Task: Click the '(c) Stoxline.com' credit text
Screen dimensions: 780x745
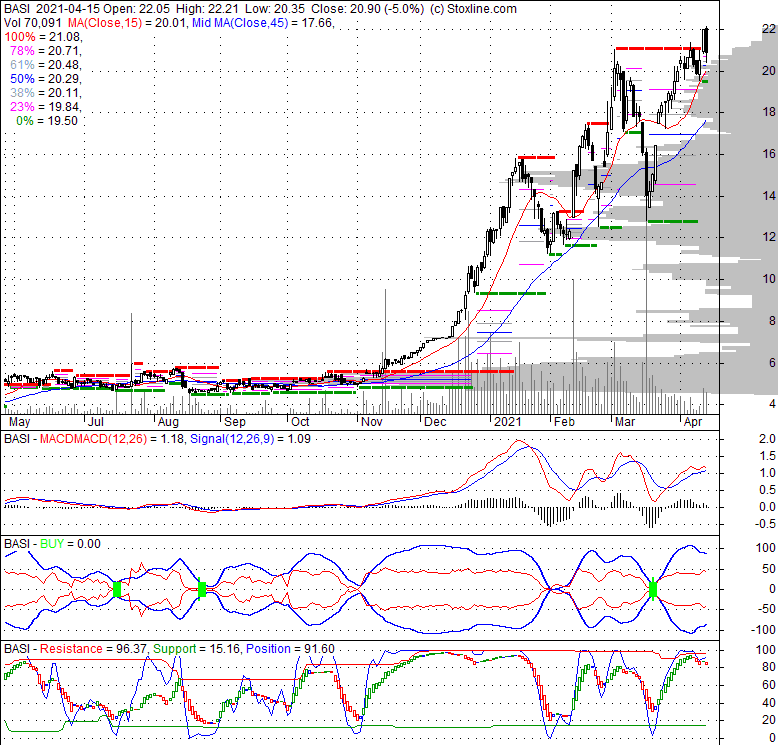Action: click(x=473, y=9)
